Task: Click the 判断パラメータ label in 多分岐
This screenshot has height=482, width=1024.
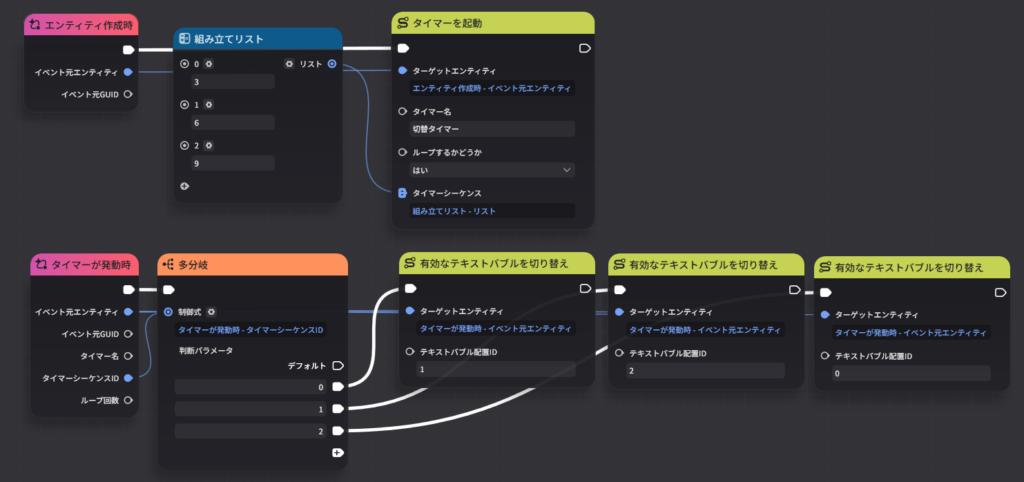Action: click(206, 350)
